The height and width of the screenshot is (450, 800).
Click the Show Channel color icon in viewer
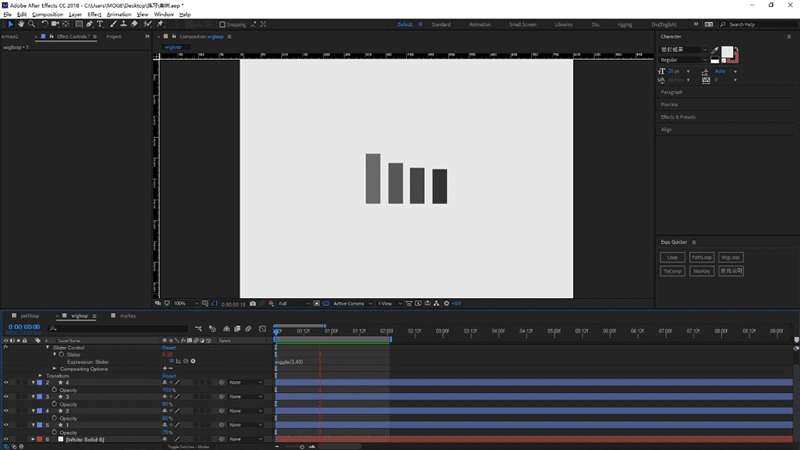click(271, 304)
